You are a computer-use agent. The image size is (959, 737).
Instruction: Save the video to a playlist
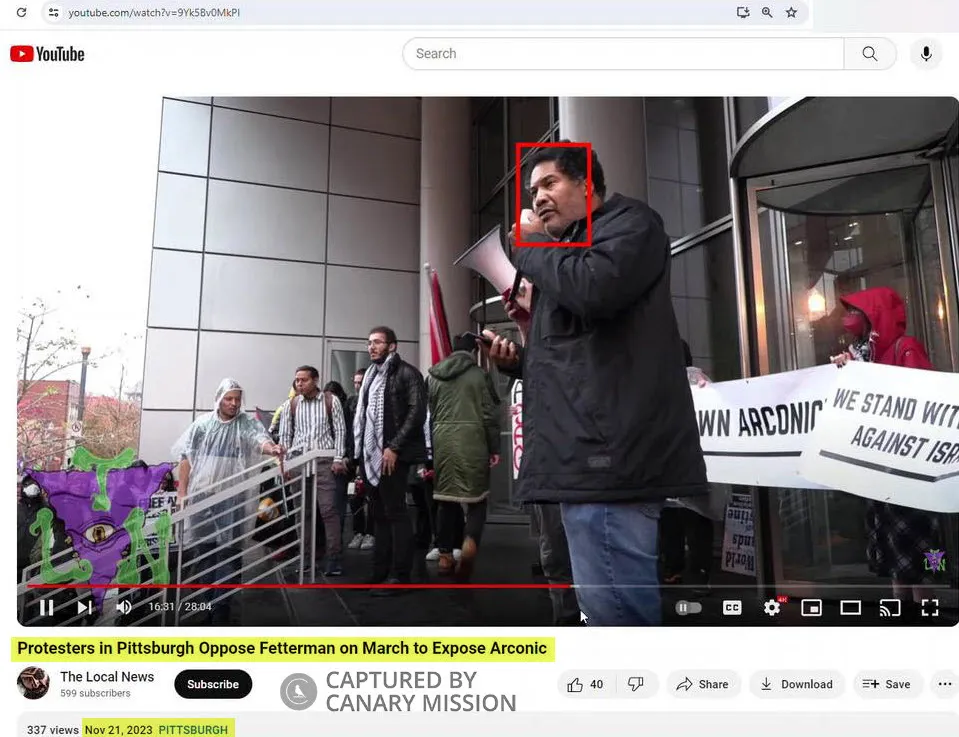(x=886, y=684)
